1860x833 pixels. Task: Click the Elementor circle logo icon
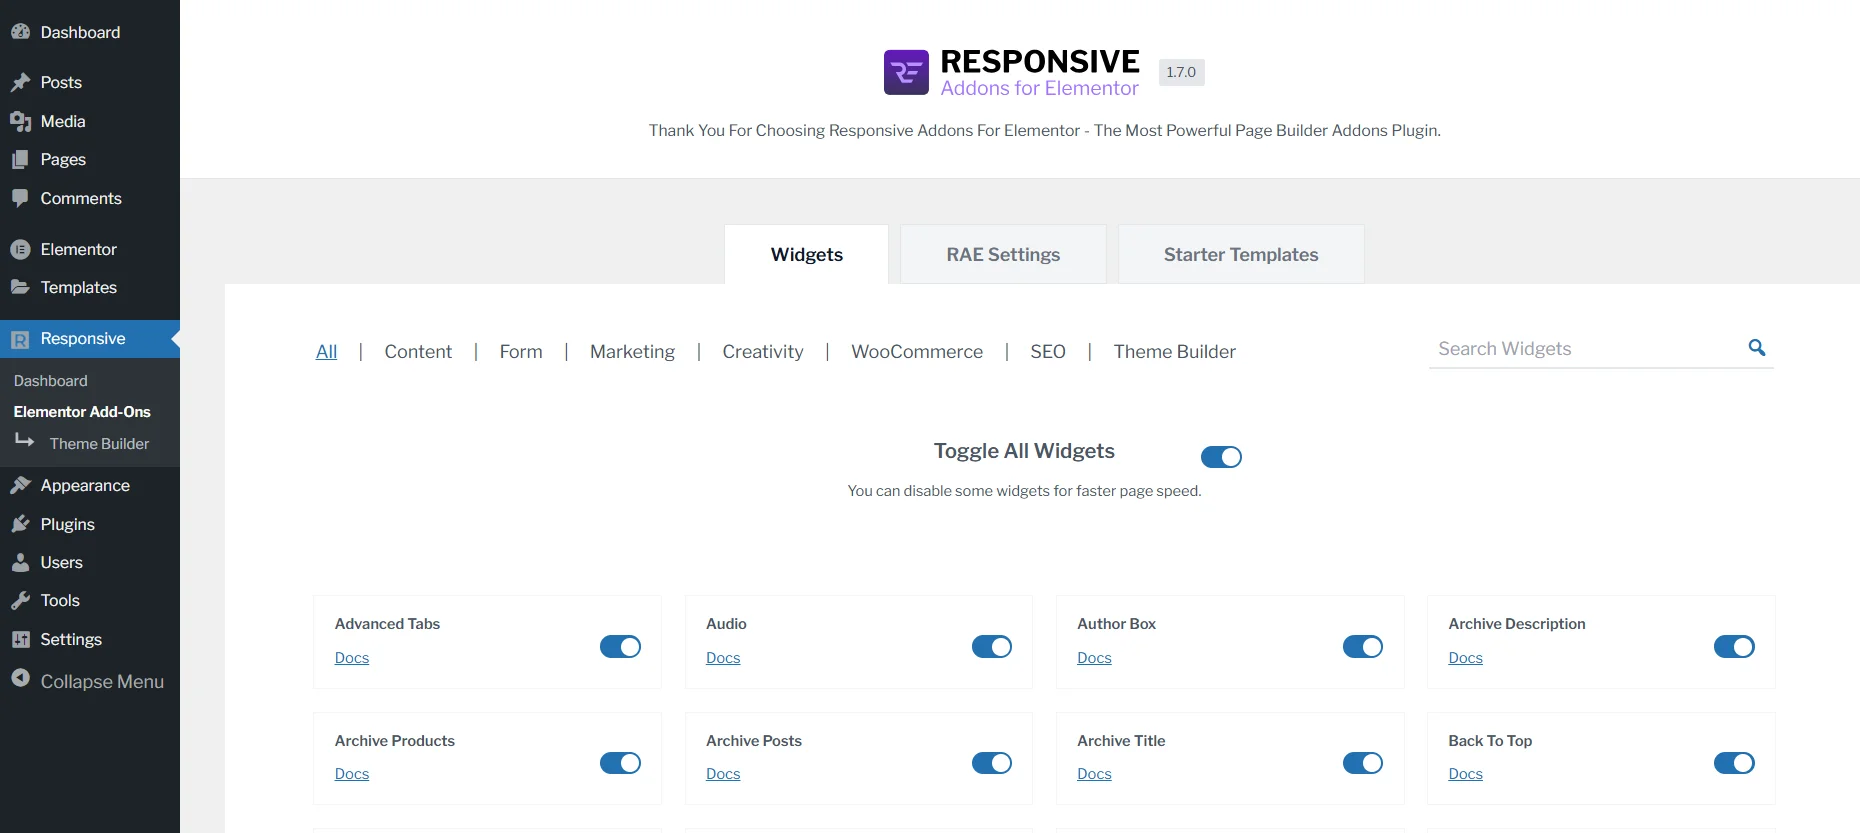click(20, 249)
